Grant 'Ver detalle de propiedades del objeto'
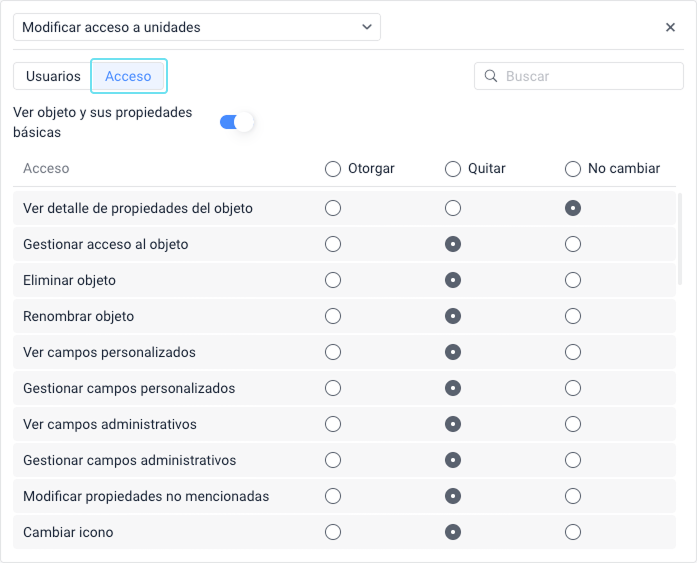 coord(333,208)
